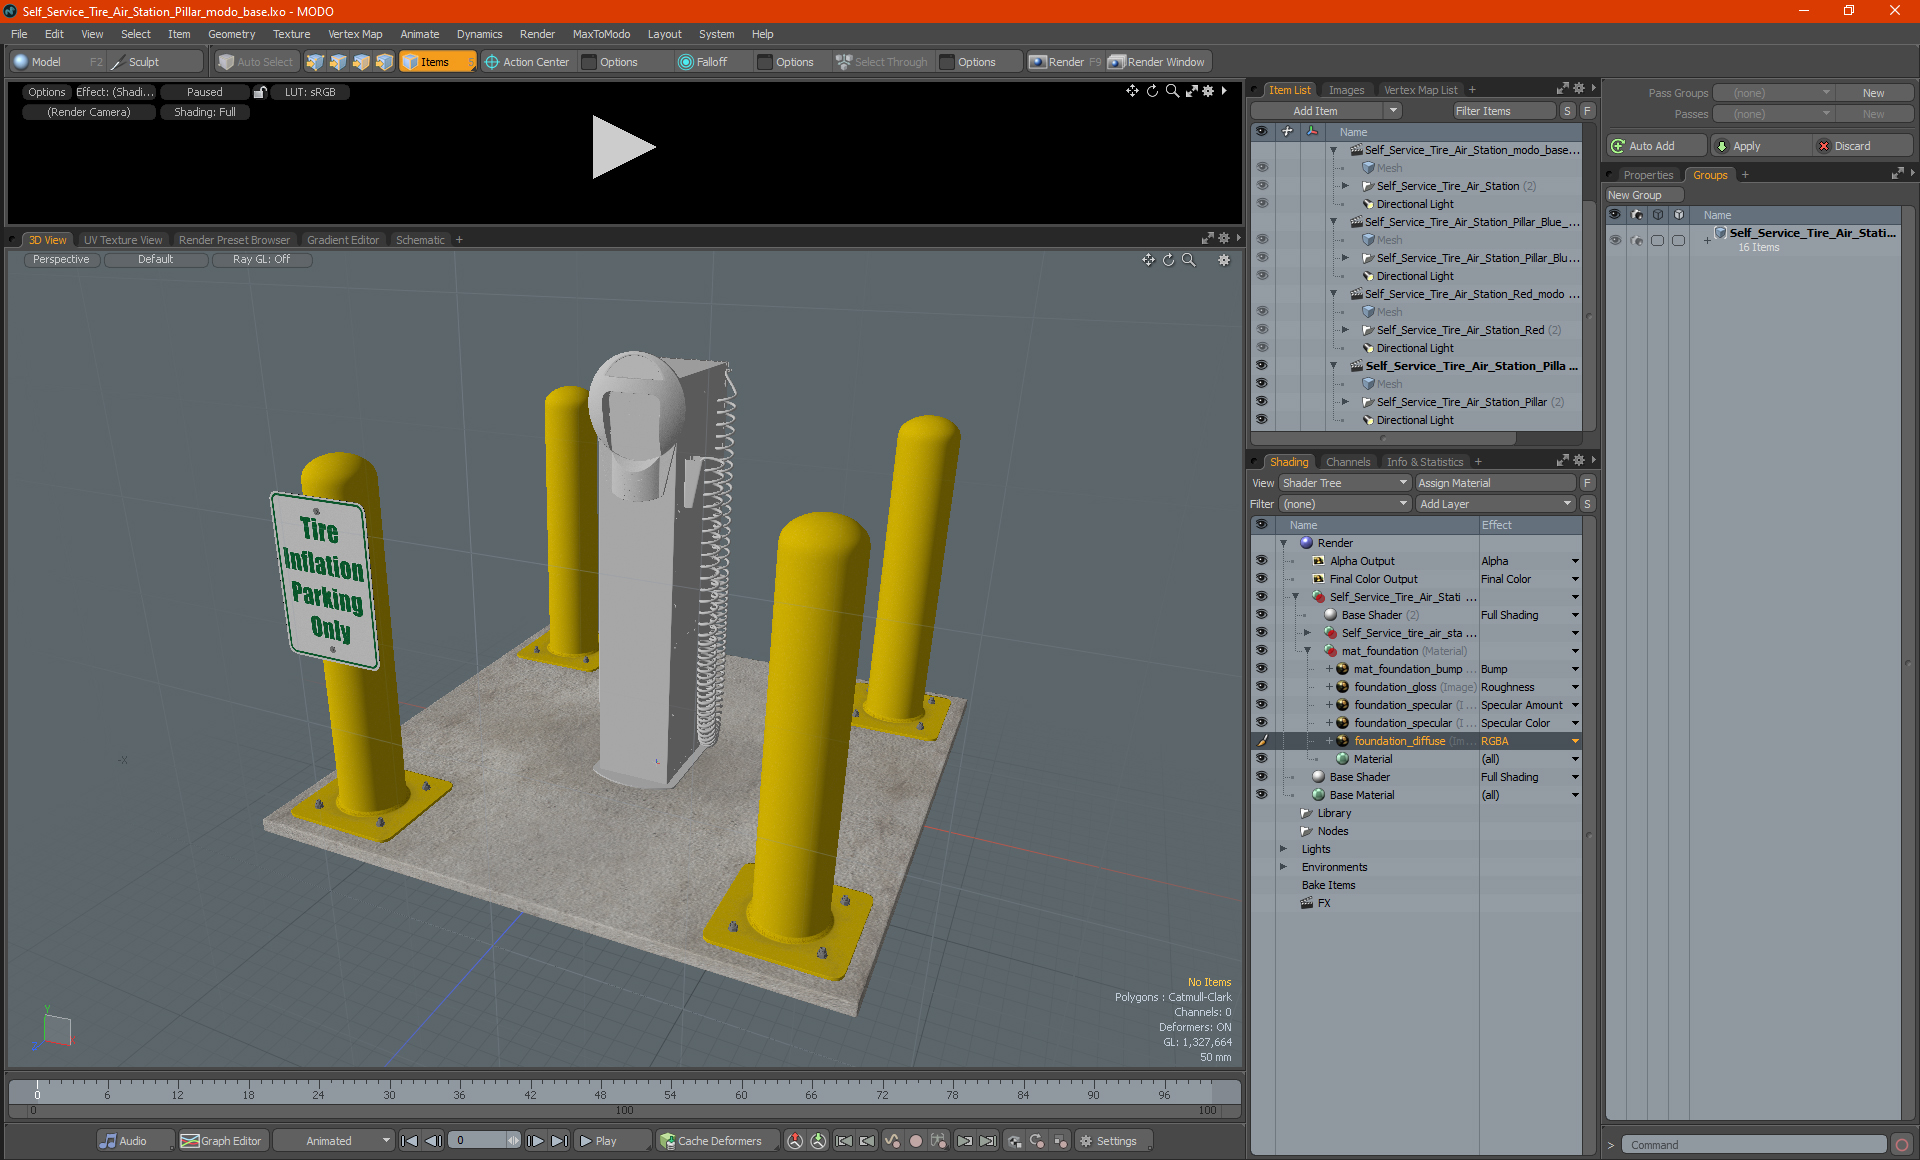
Task: Switch to the Channels tab
Action: [x=1347, y=462]
